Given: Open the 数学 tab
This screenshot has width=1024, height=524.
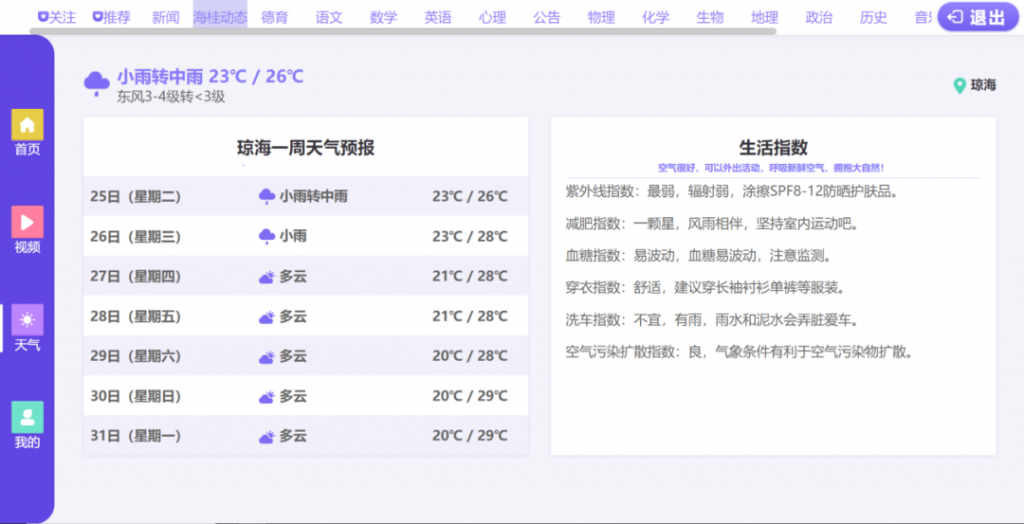Looking at the screenshot, I should tap(383, 18).
